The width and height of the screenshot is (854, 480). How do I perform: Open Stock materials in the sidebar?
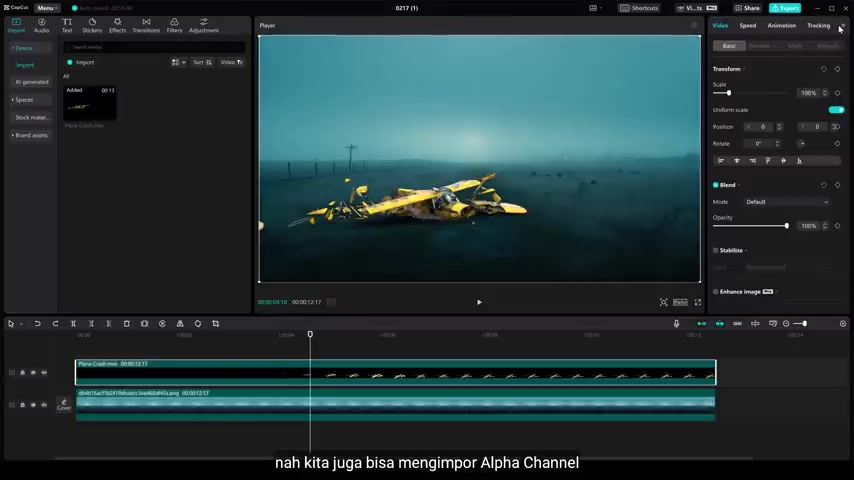tap(32, 118)
